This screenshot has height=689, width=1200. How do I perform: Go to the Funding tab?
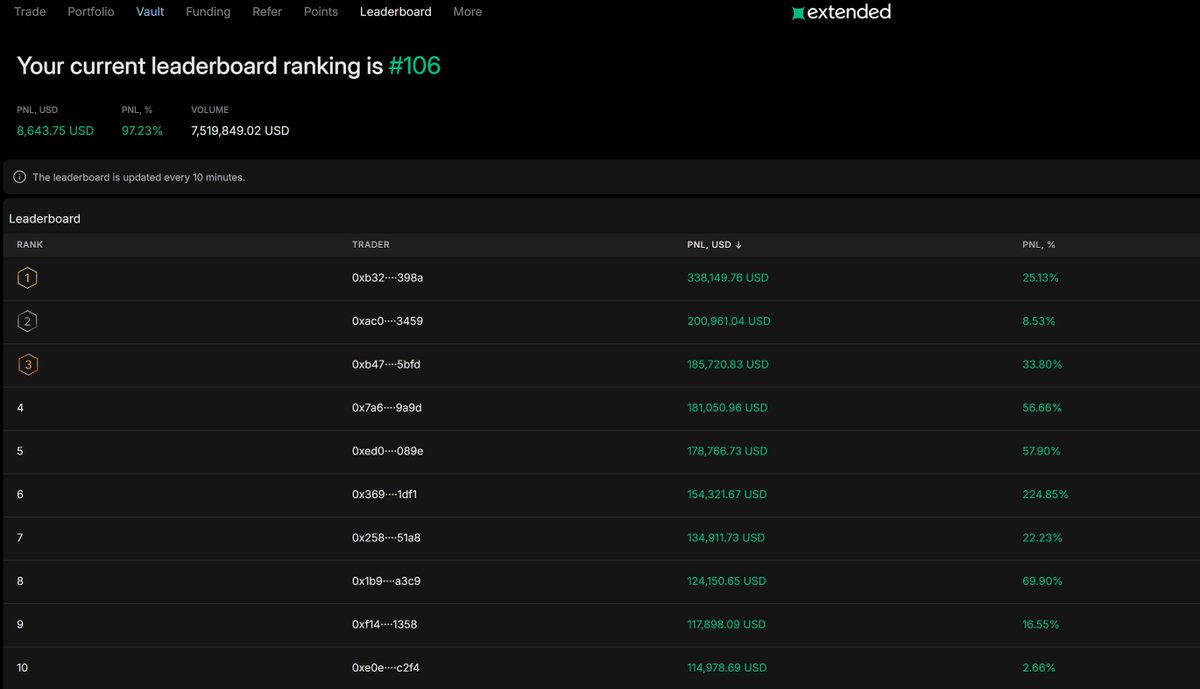(208, 12)
